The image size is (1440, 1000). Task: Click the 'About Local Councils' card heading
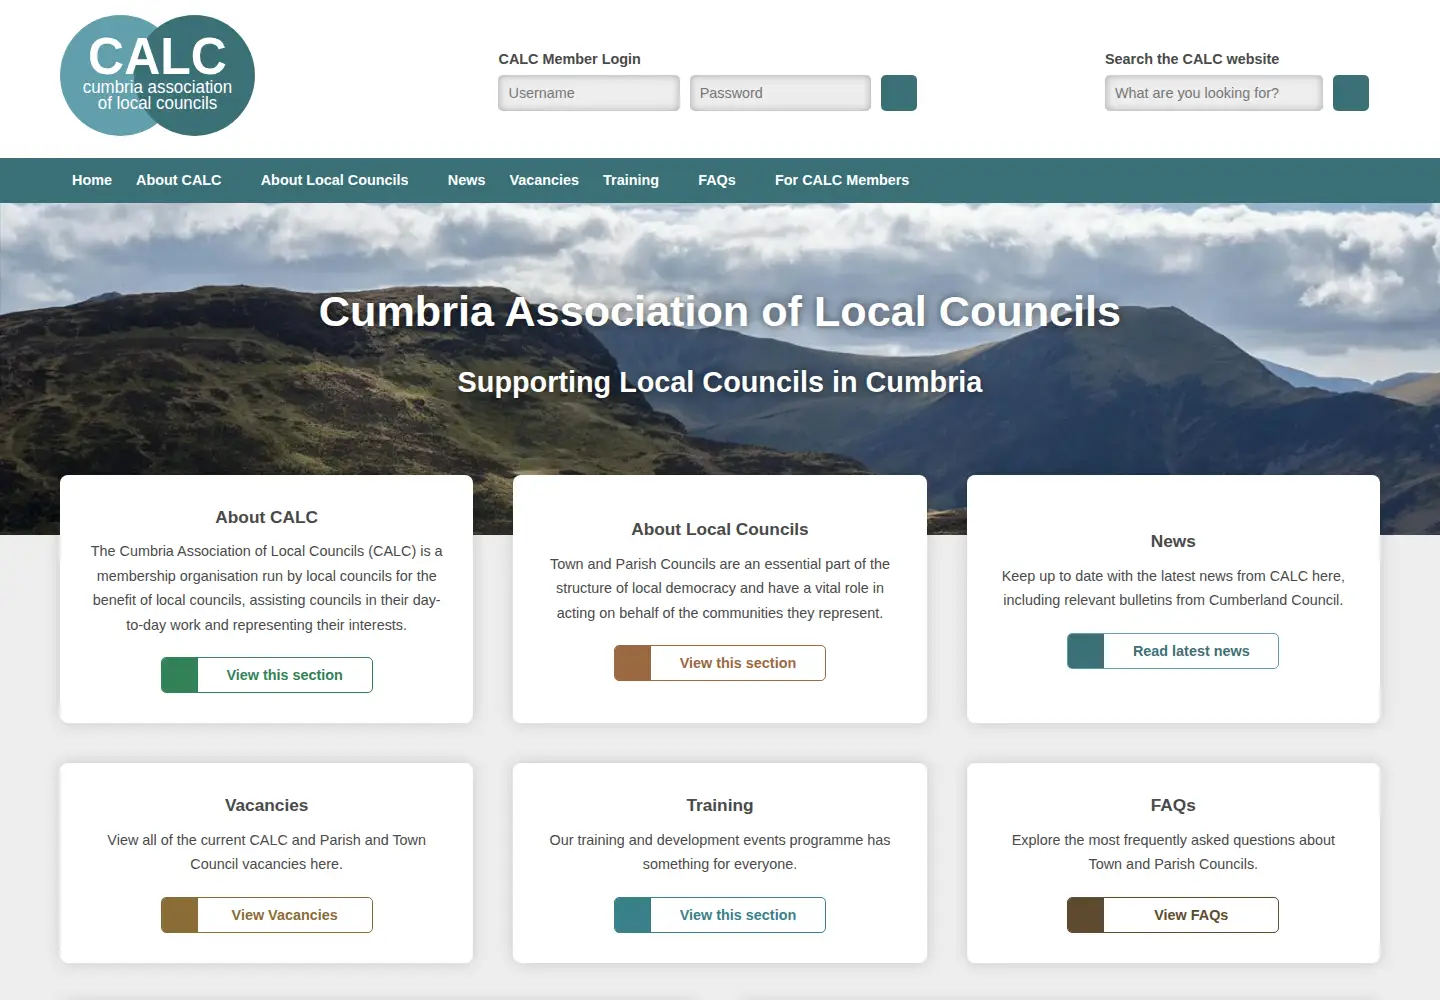pyautogui.click(x=720, y=529)
